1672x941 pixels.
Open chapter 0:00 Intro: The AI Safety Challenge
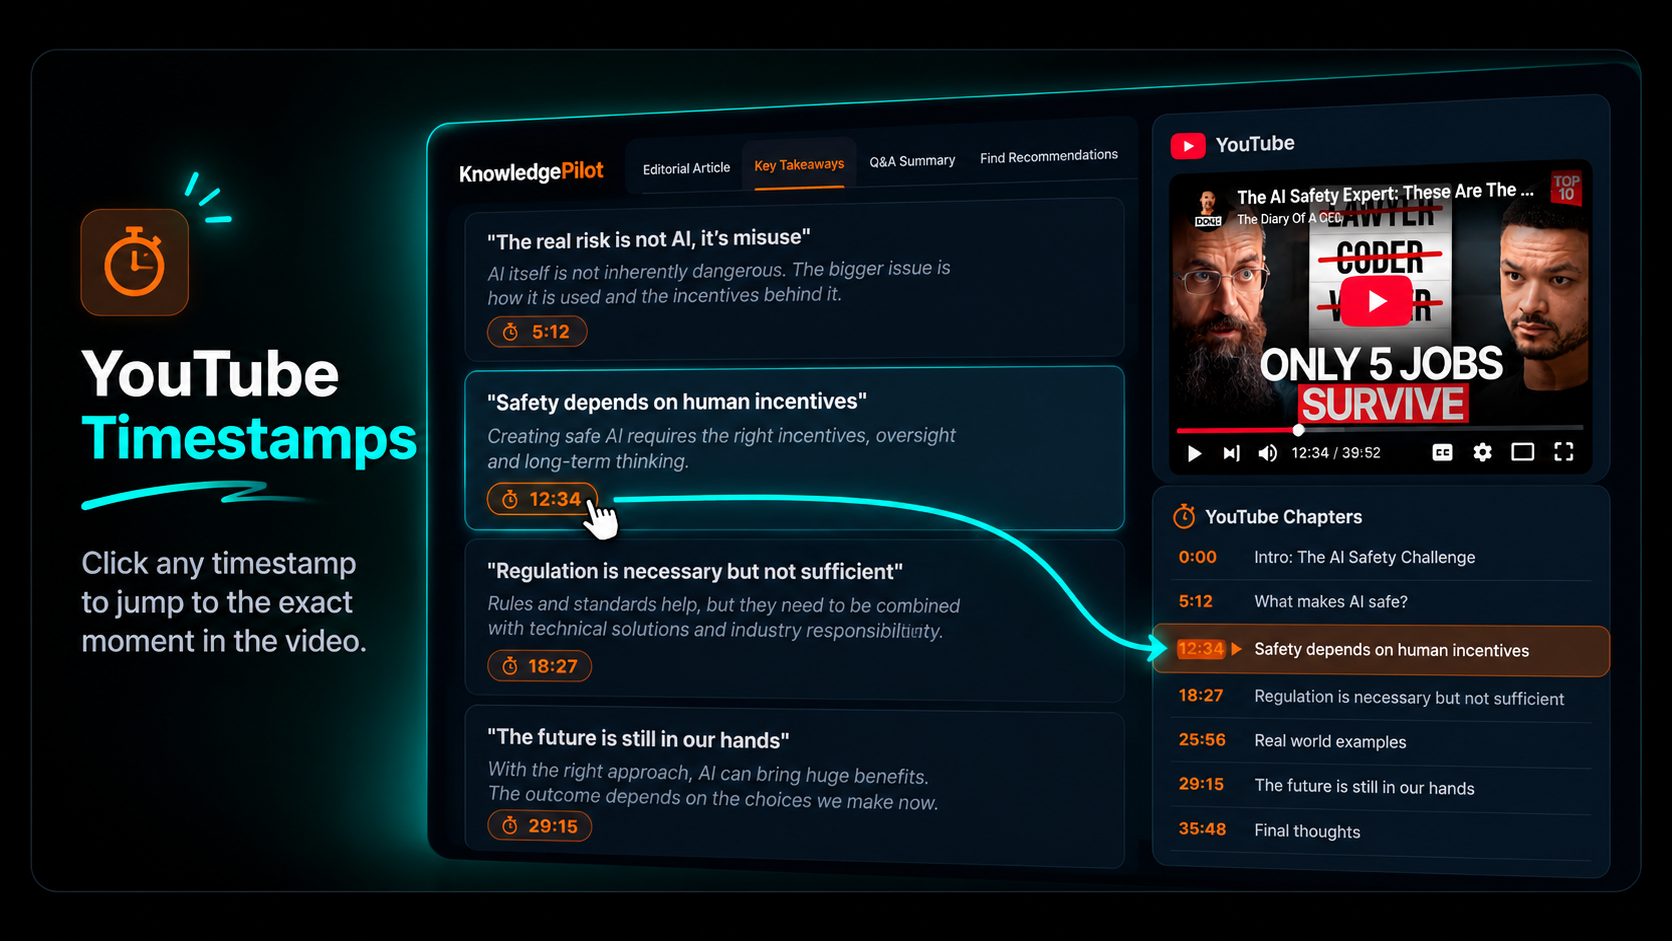click(x=1381, y=558)
